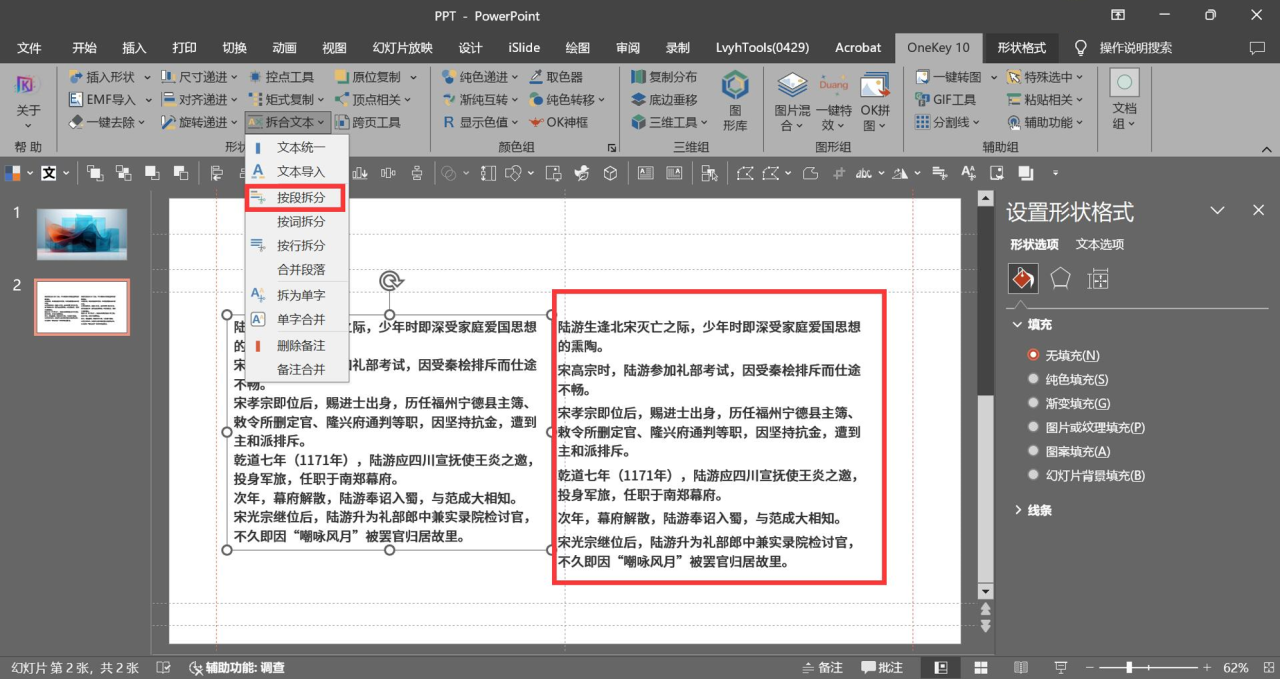Open the 效果 pentagon icon tab
The height and width of the screenshot is (679, 1280).
point(1061,279)
